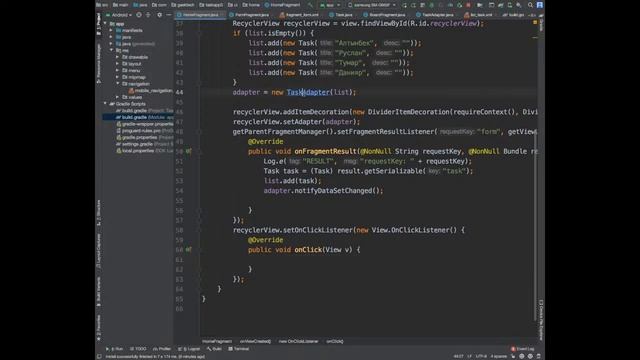The width and height of the screenshot is (640, 360).
Task: Open the Android project view dropdown
Action: 119,15
